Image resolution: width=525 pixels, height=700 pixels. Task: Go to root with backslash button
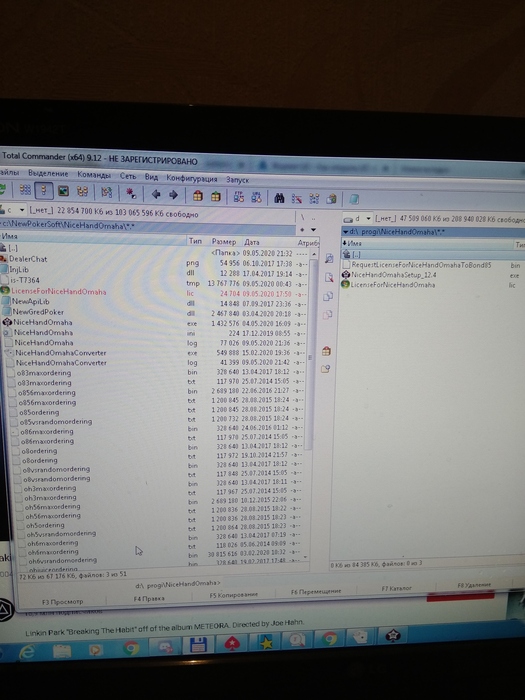pyautogui.click(x=302, y=217)
